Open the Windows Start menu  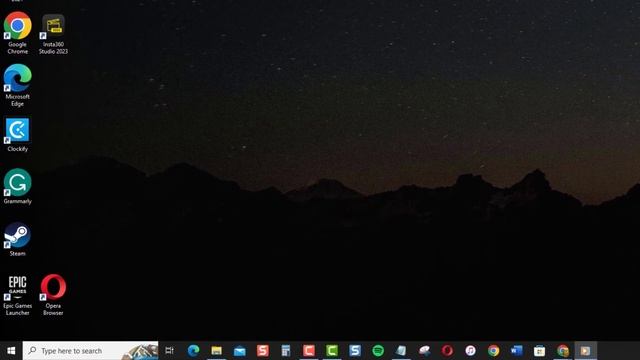[x=11, y=351]
